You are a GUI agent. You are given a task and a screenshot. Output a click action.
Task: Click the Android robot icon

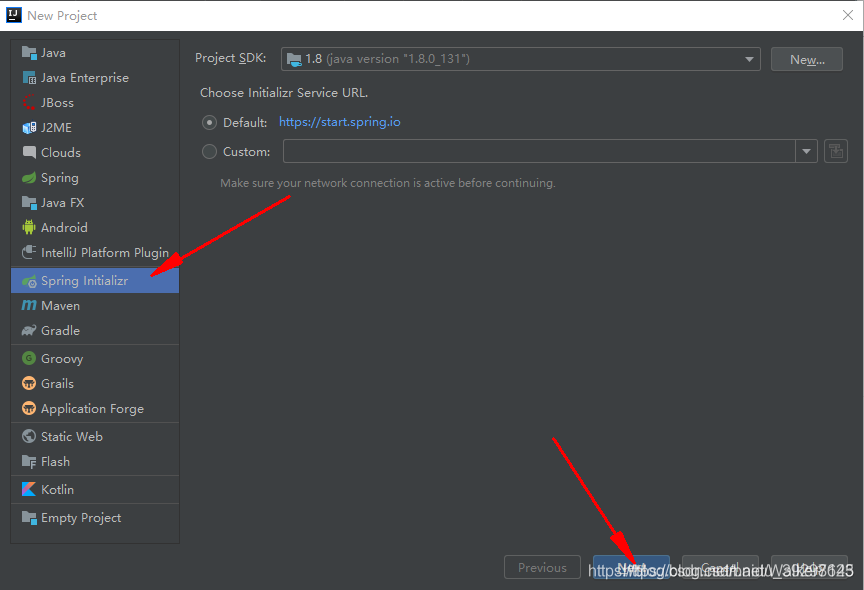point(29,227)
